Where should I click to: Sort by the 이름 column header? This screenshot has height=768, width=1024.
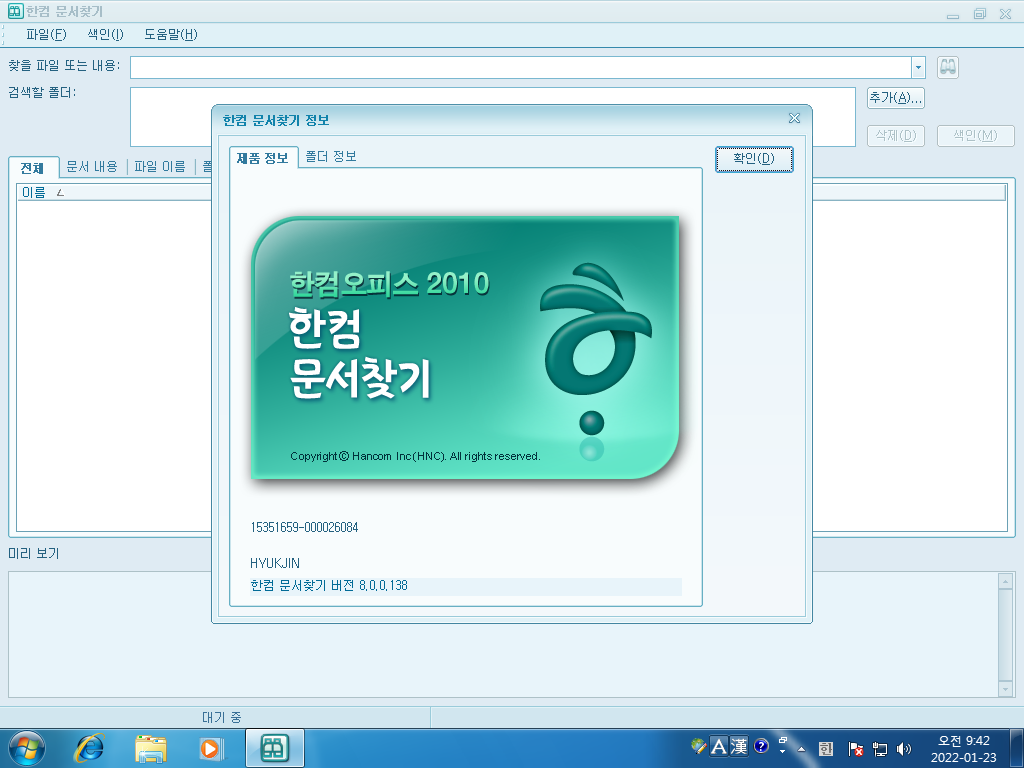click(x=34, y=192)
